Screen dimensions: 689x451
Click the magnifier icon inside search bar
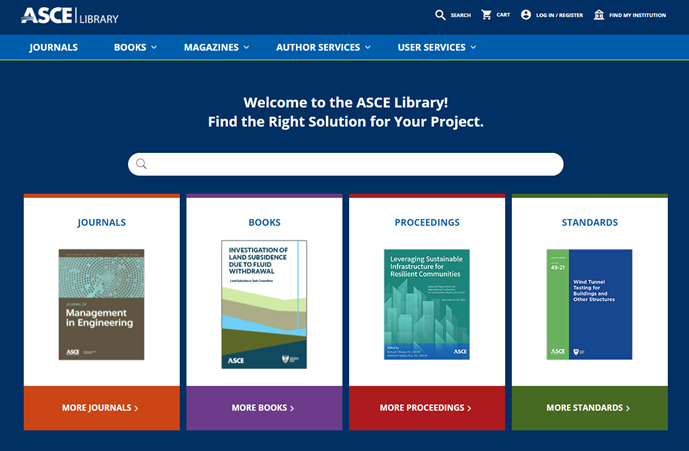pyautogui.click(x=141, y=164)
